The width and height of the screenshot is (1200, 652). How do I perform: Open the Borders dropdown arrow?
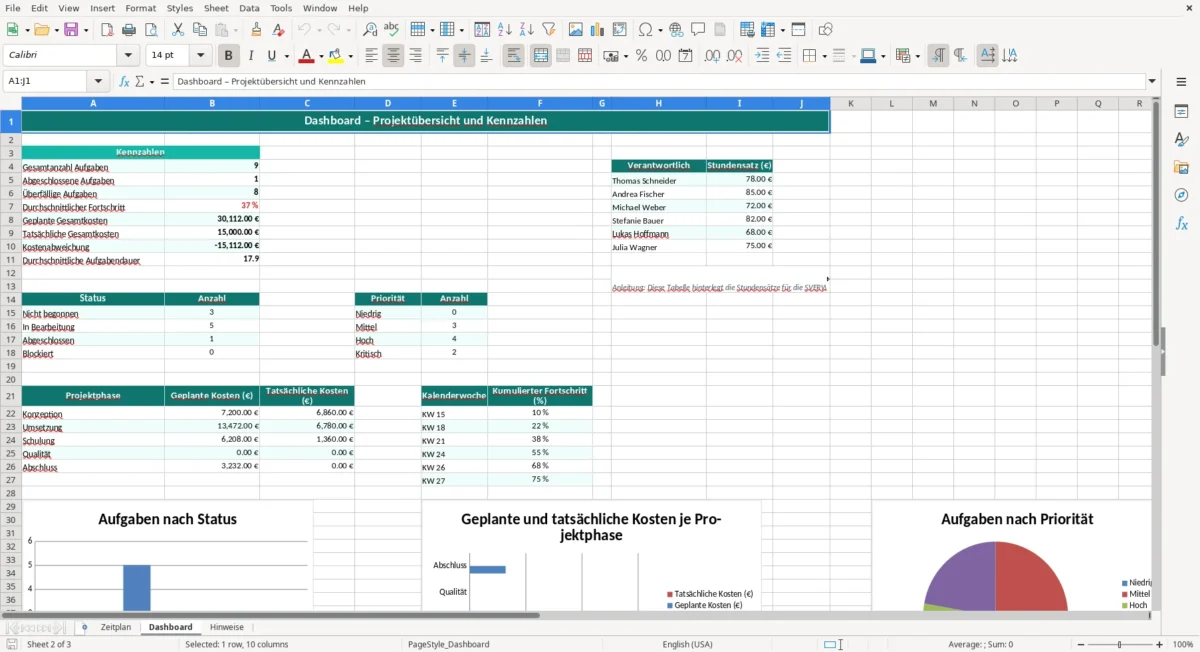(x=823, y=56)
